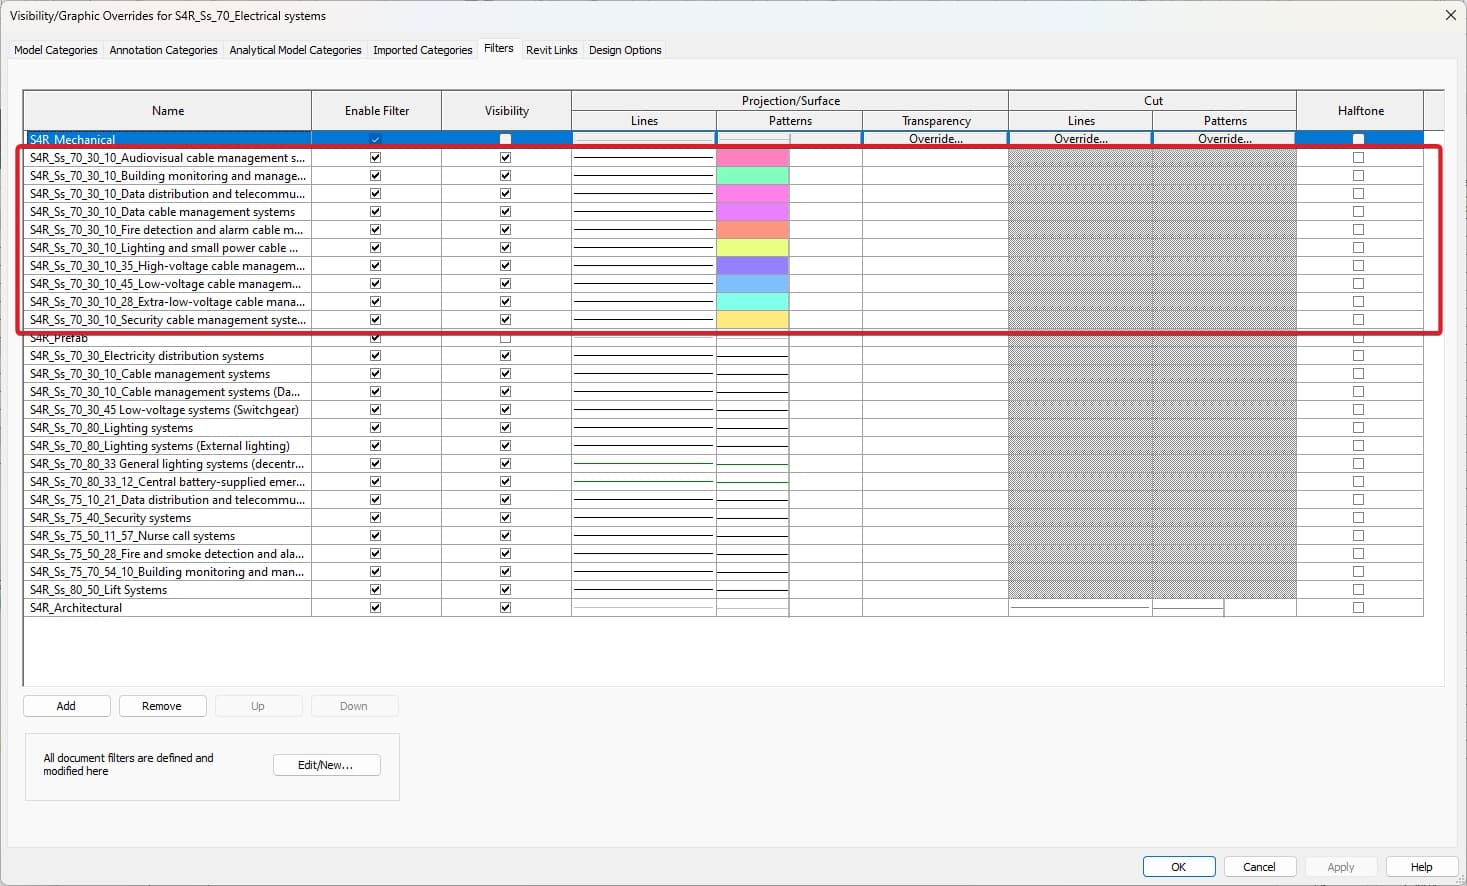Switch to the Model Categories tab
1467x886 pixels.
pos(56,50)
